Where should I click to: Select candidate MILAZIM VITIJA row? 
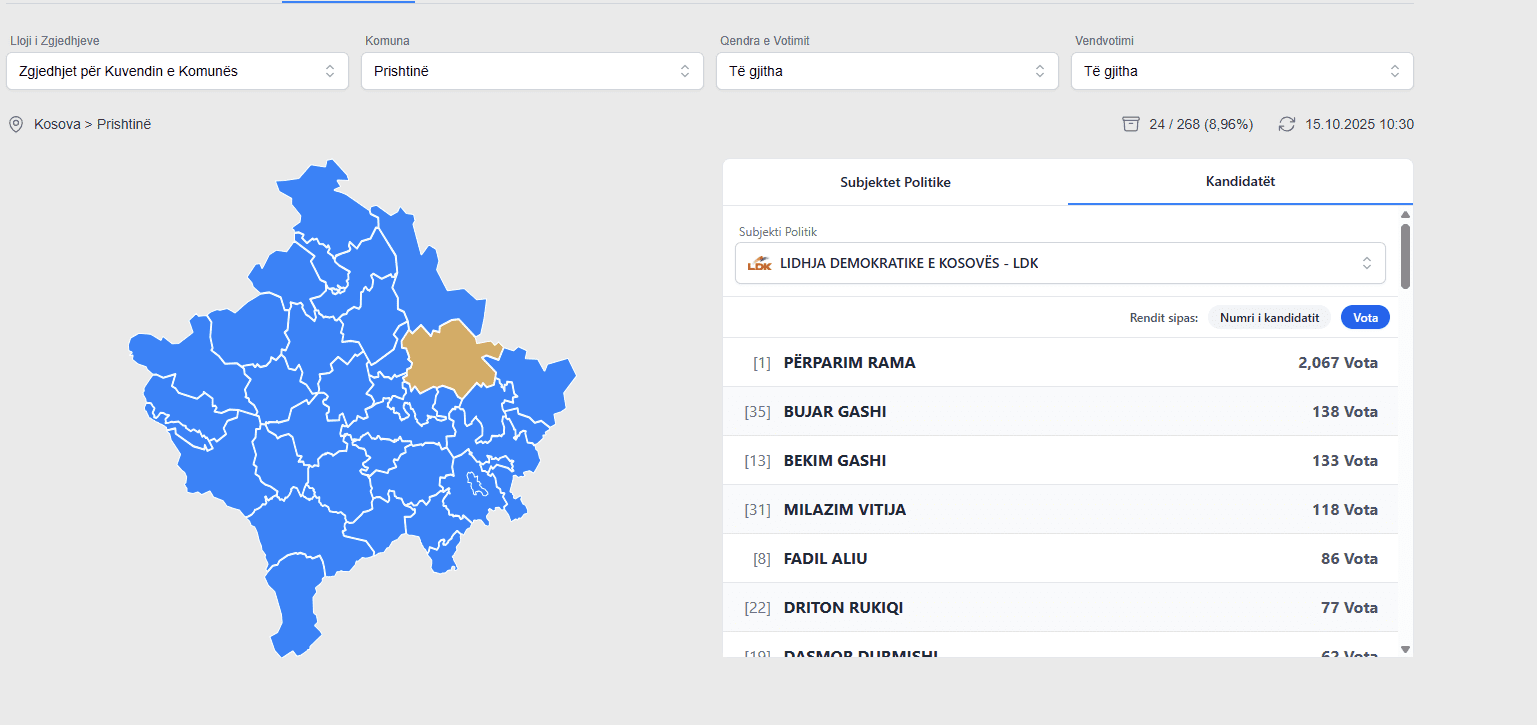click(x=1060, y=509)
